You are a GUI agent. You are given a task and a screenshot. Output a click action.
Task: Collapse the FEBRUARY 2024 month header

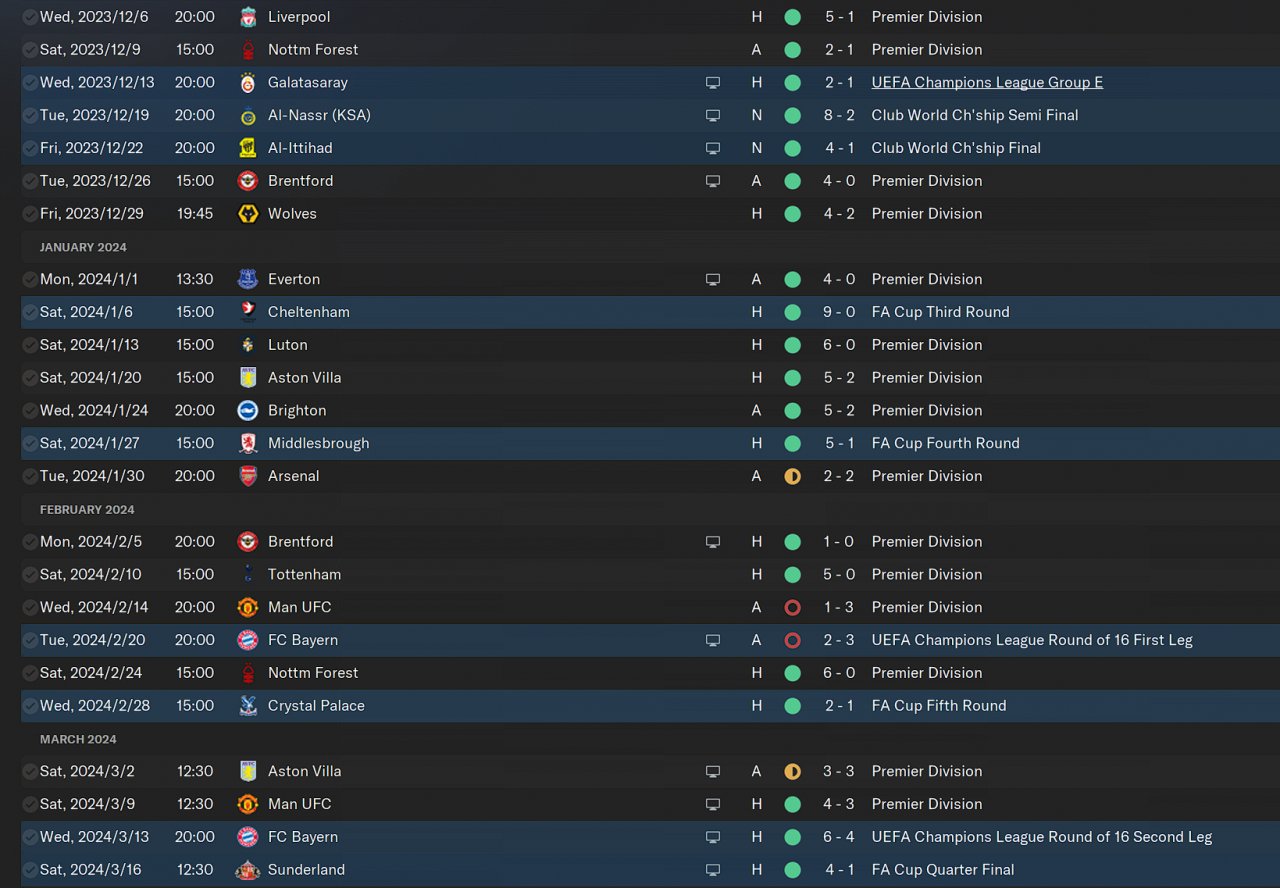[x=87, y=510]
